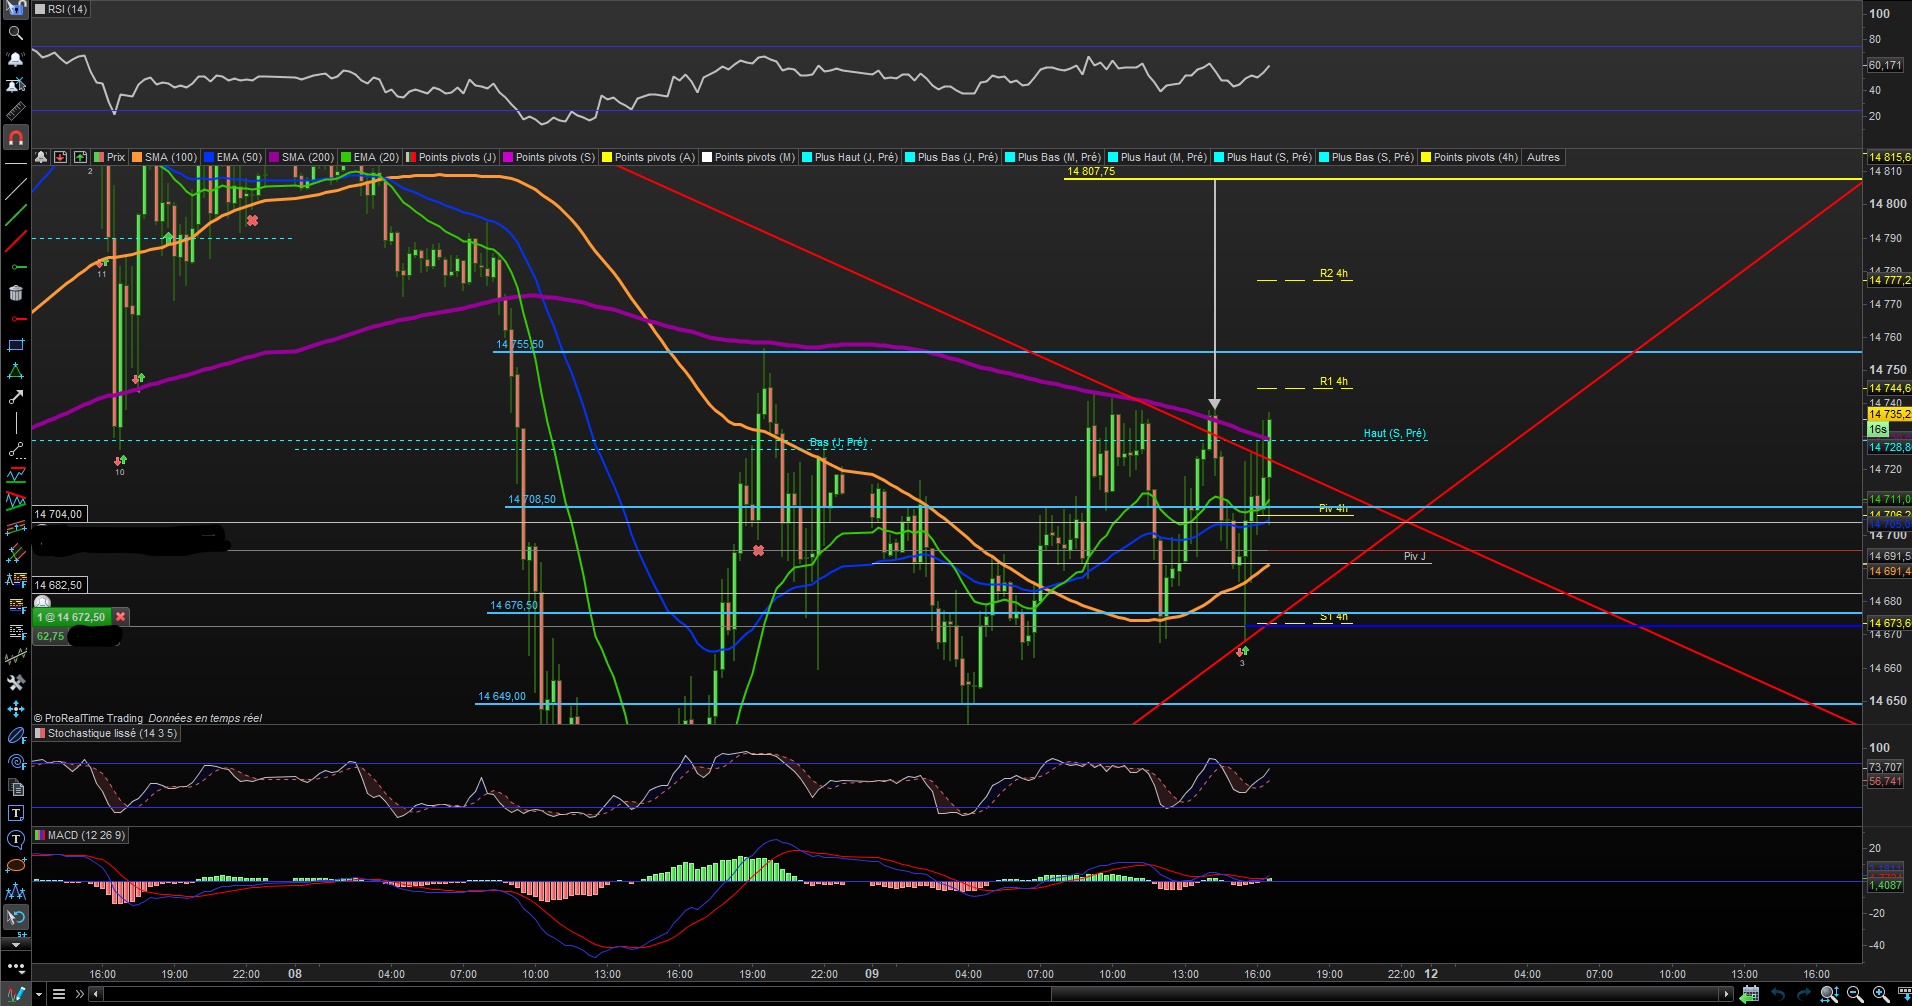Viewport: 1912px width, 1006px height.
Task: Click the crossed-out bell alert removal tool
Action: (x=15, y=85)
